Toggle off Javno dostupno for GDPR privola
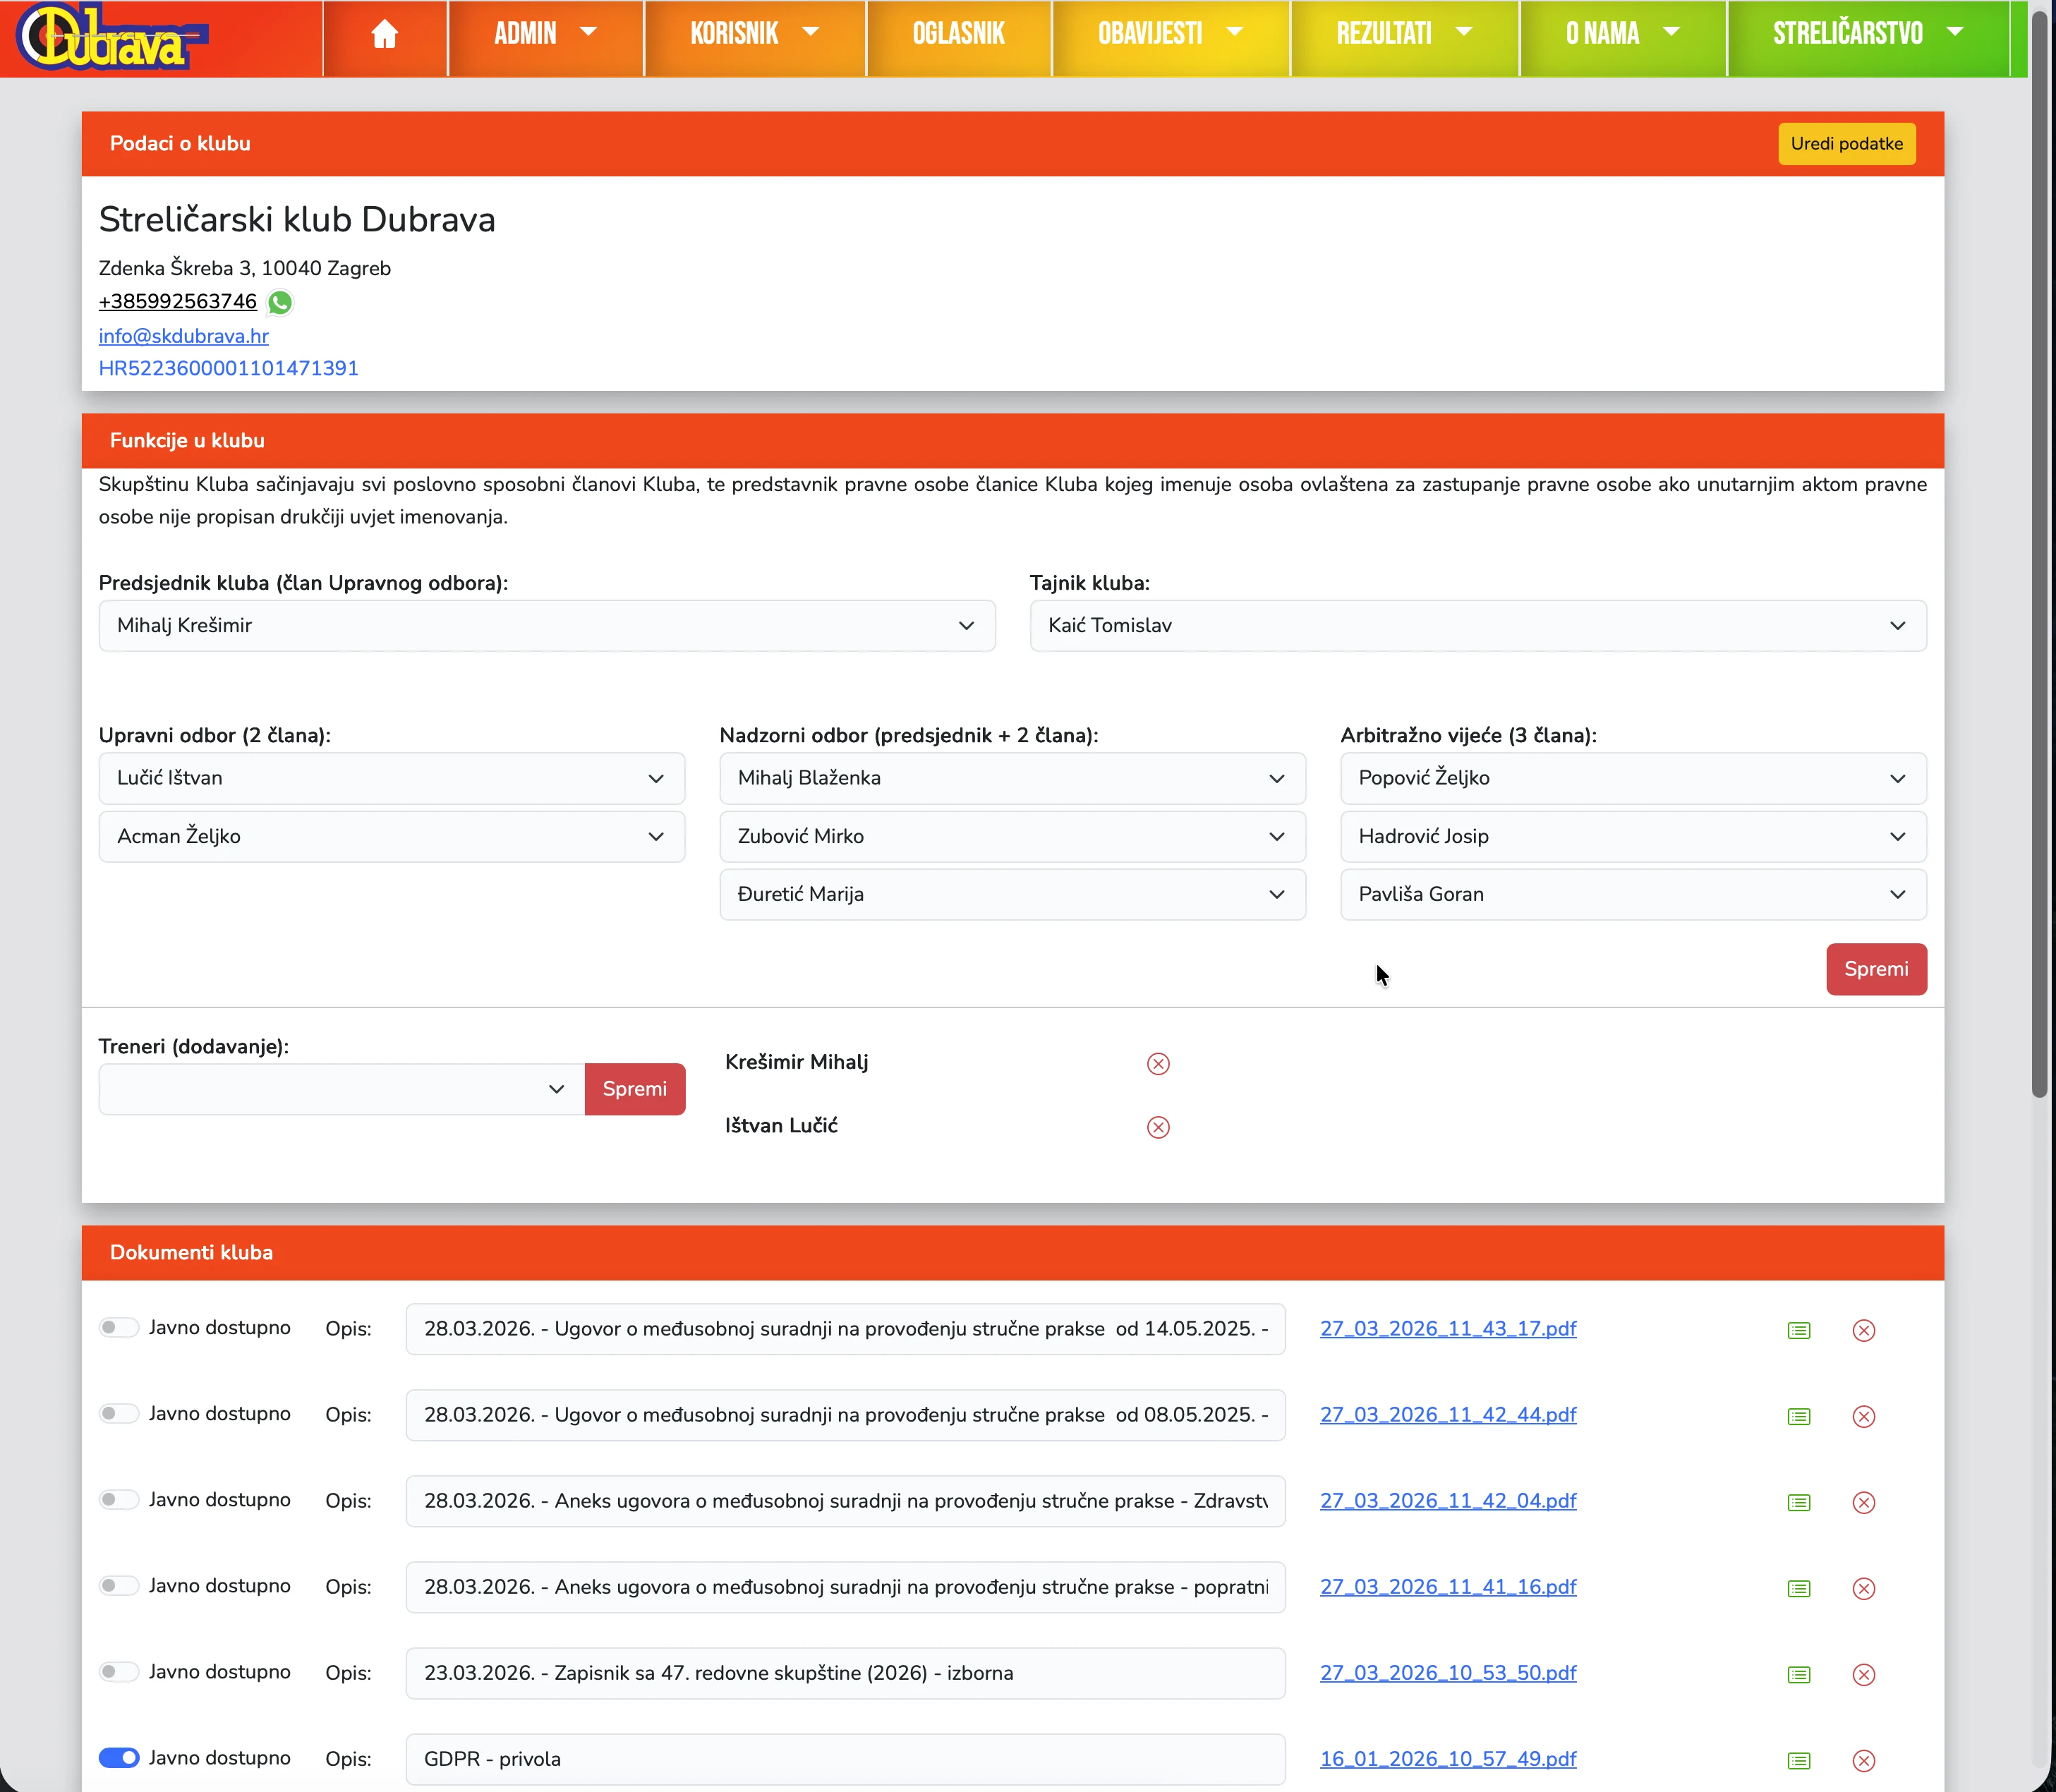Image resolution: width=2056 pixels, height=1792 pixels. 119,1758
